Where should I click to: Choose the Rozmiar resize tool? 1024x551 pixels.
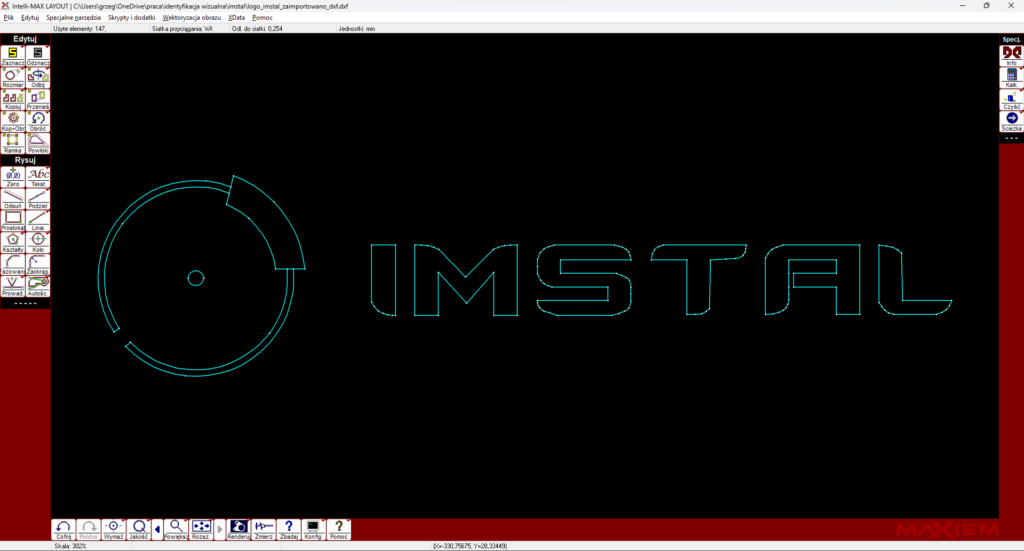[12, 78]
